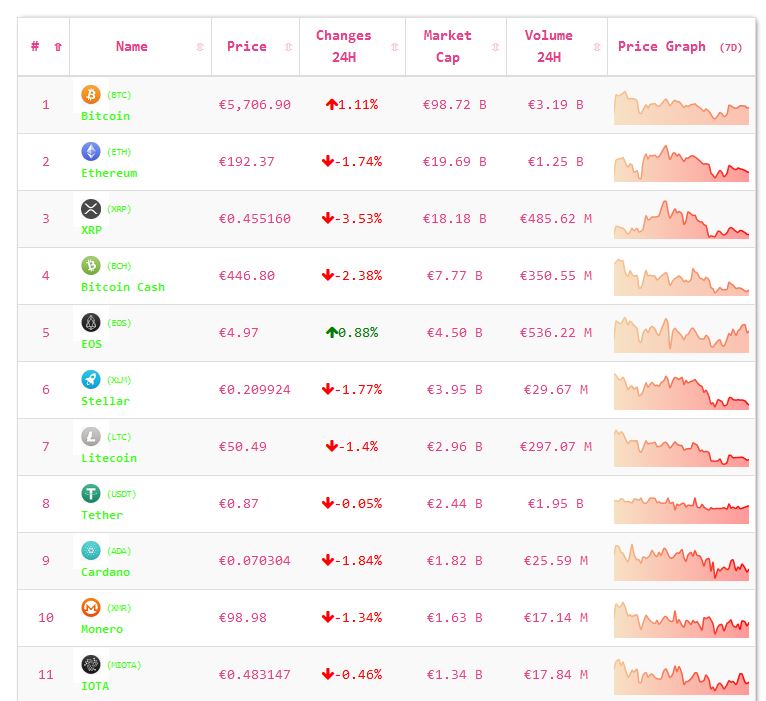Open the IOTA coin name link
The image size is (766, 701).
click(95, 686)
